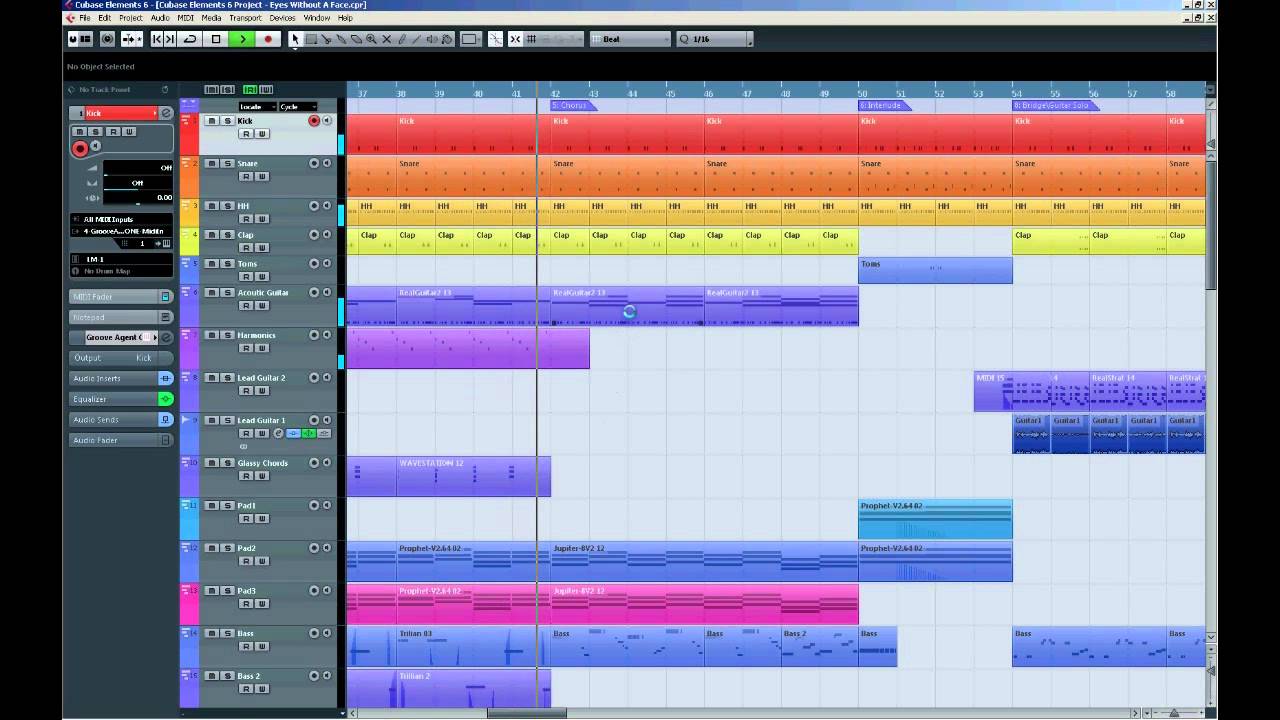Open the Equalizer section green icon
This screenshot has width=1280, height=720.
[166, 399]
